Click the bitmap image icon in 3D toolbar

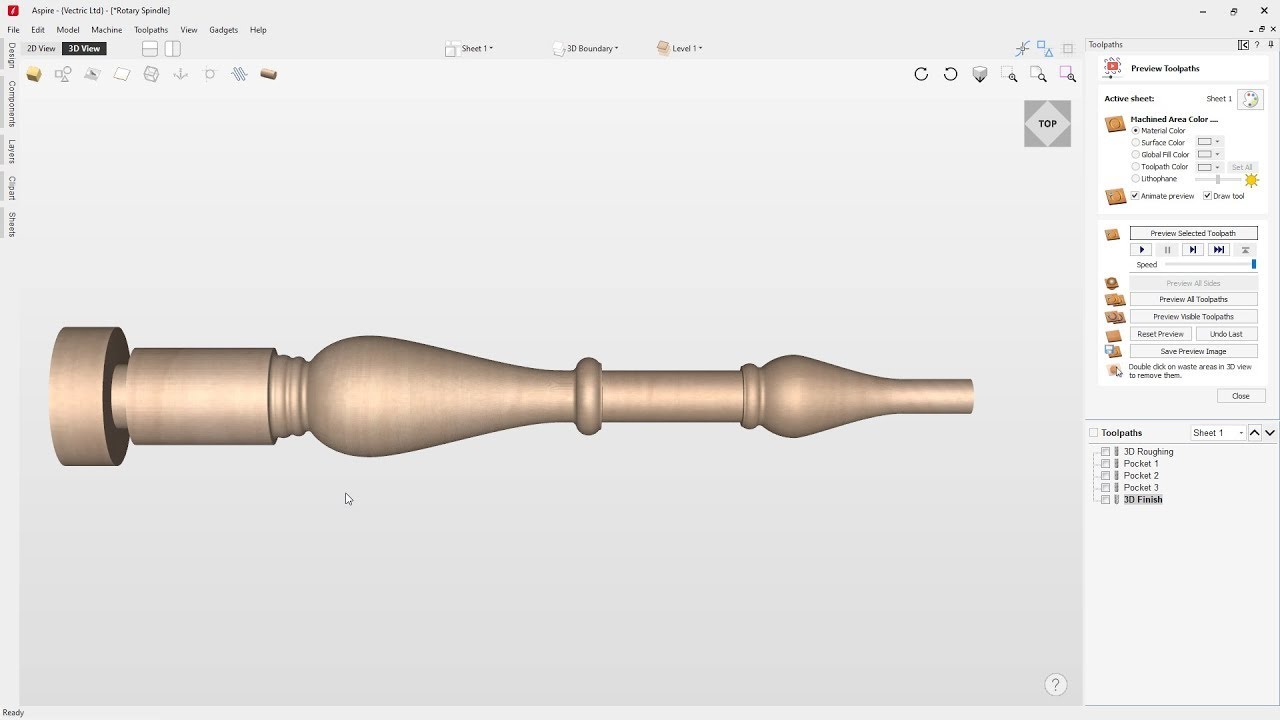92,74
